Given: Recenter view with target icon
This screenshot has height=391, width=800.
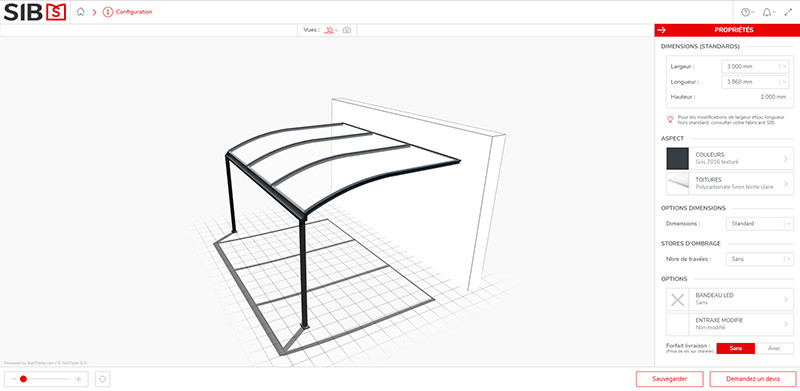Looking at the screenshot, I should 103,379.
